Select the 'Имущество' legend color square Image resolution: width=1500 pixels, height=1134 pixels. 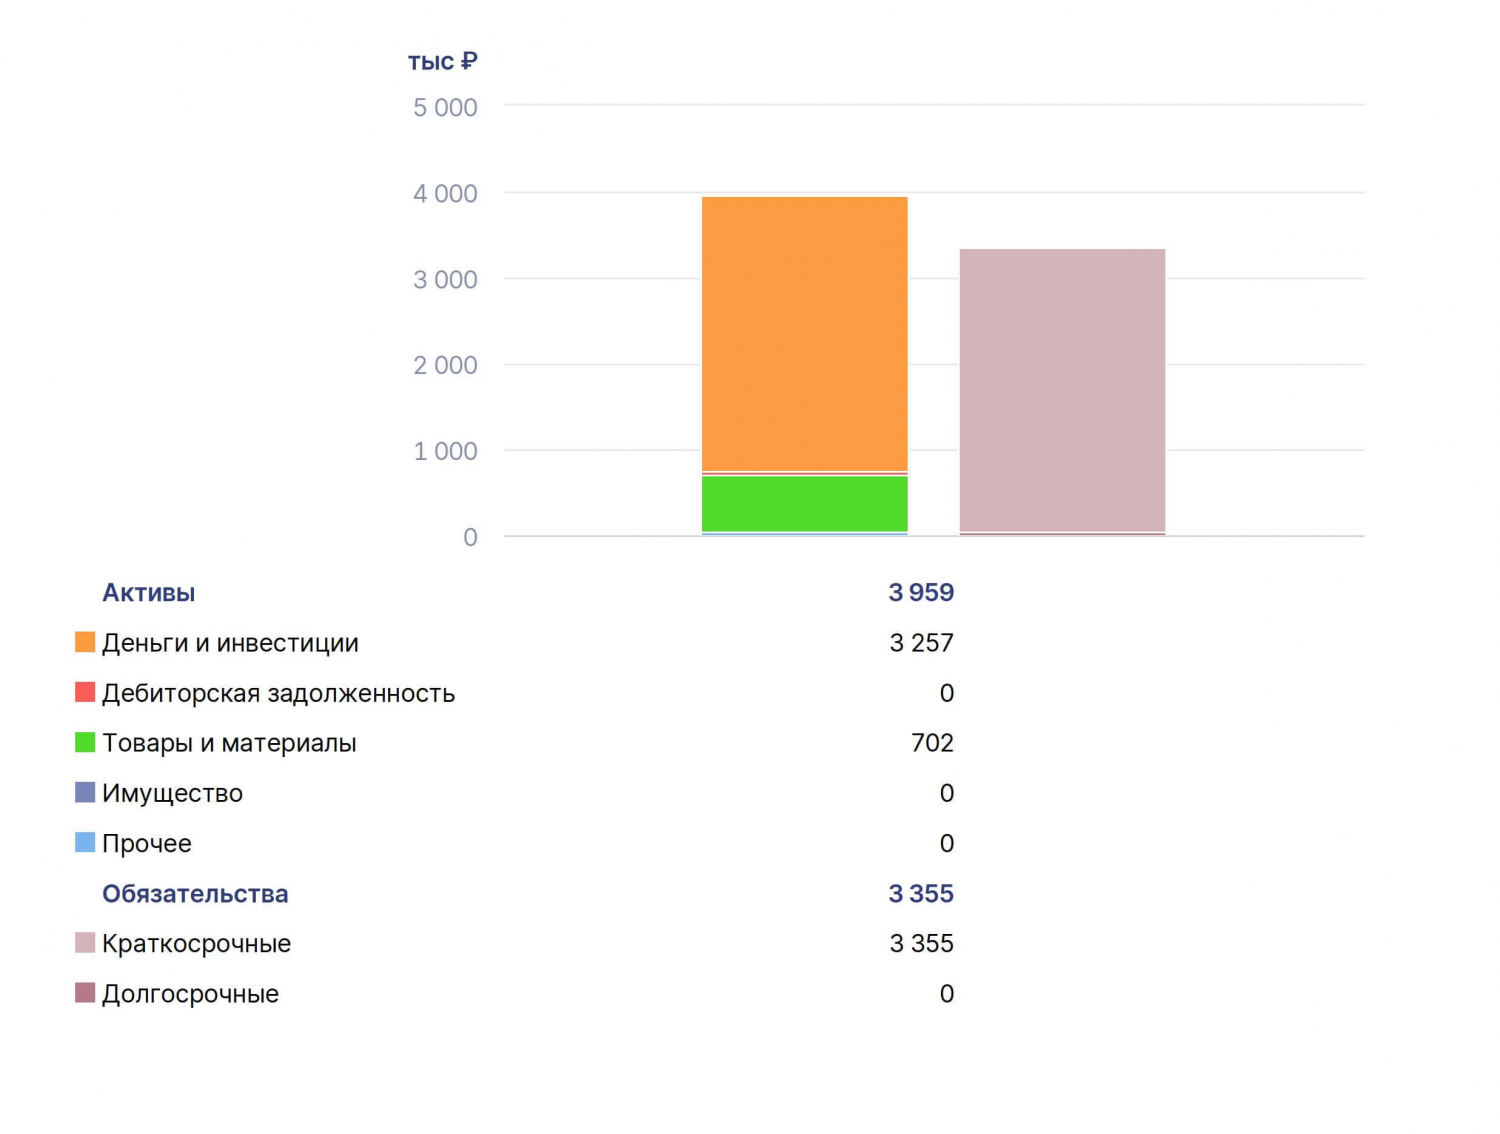click(85, 792)
